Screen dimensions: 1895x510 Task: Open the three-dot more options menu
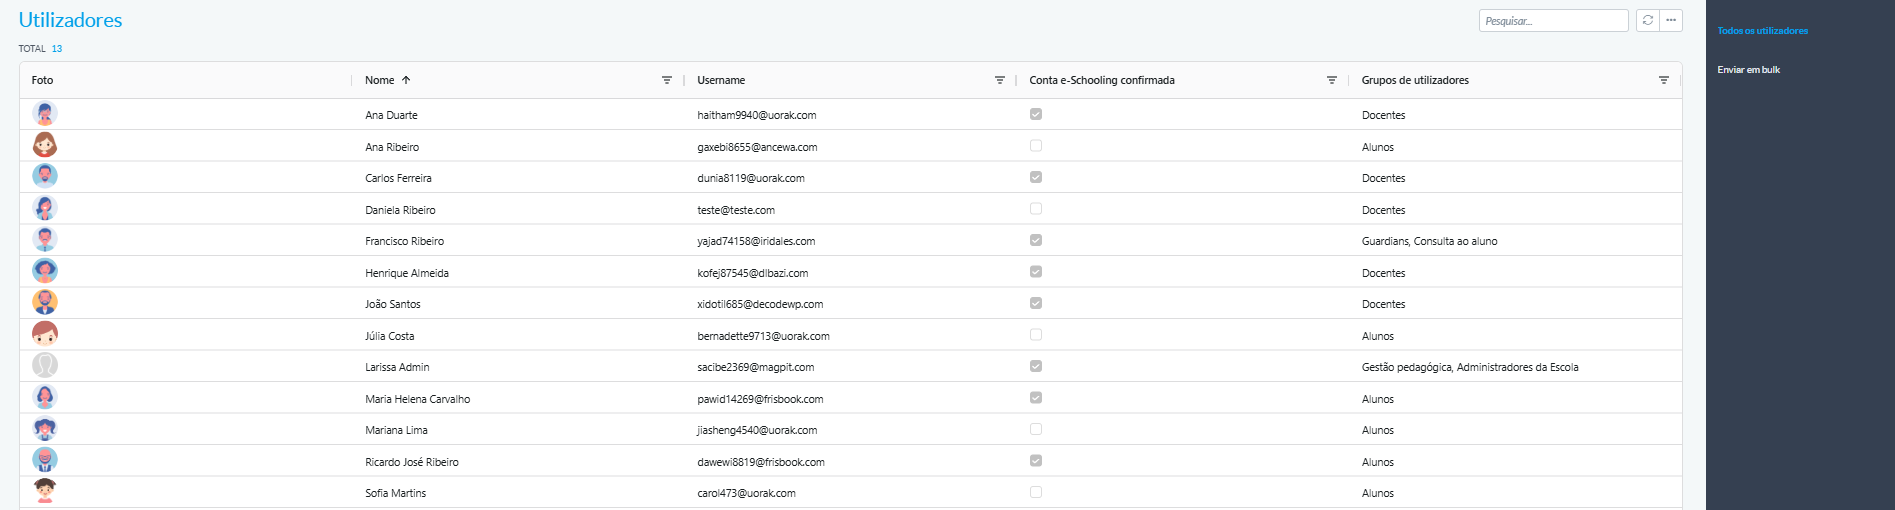[x=1671, y=20]
